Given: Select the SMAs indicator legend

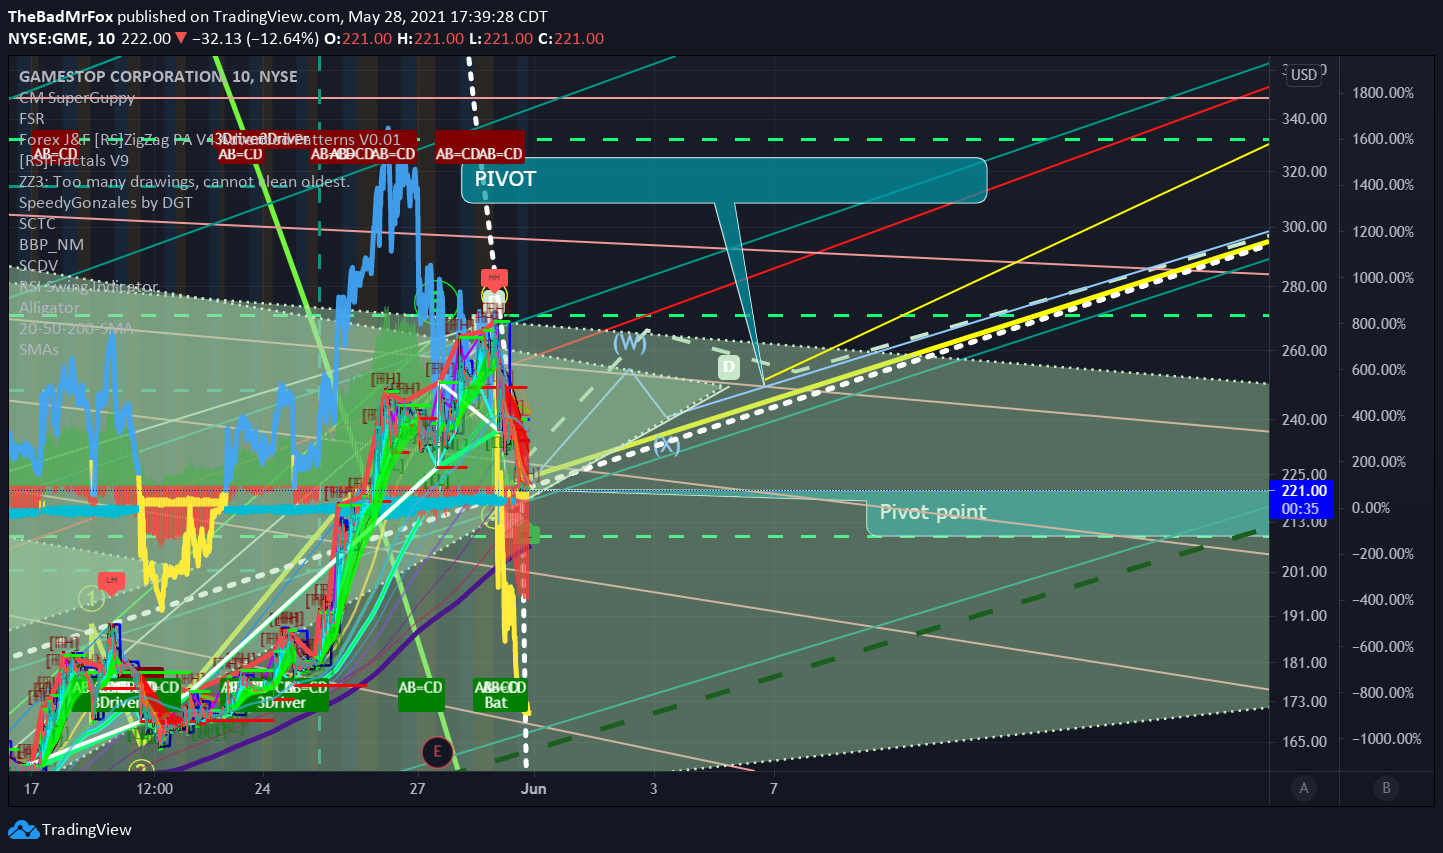Looking at the screenshot, I should point(39,349).
